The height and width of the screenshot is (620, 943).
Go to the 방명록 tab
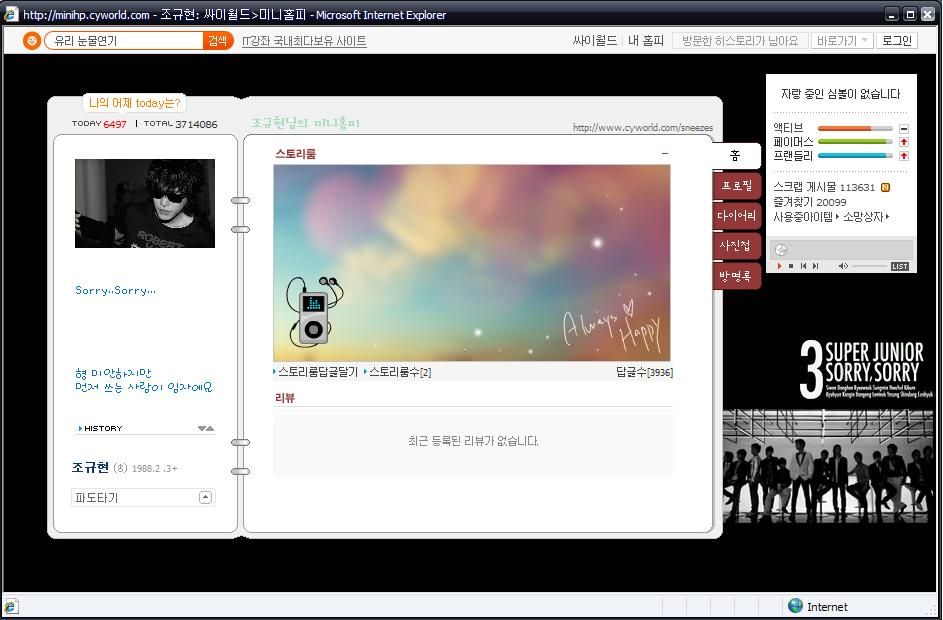(x=737, y=276)
